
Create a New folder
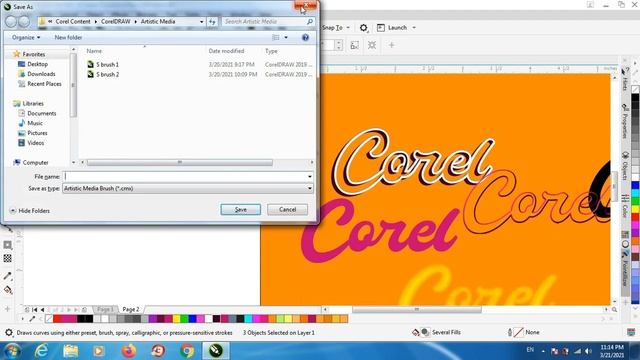(68, 37)
